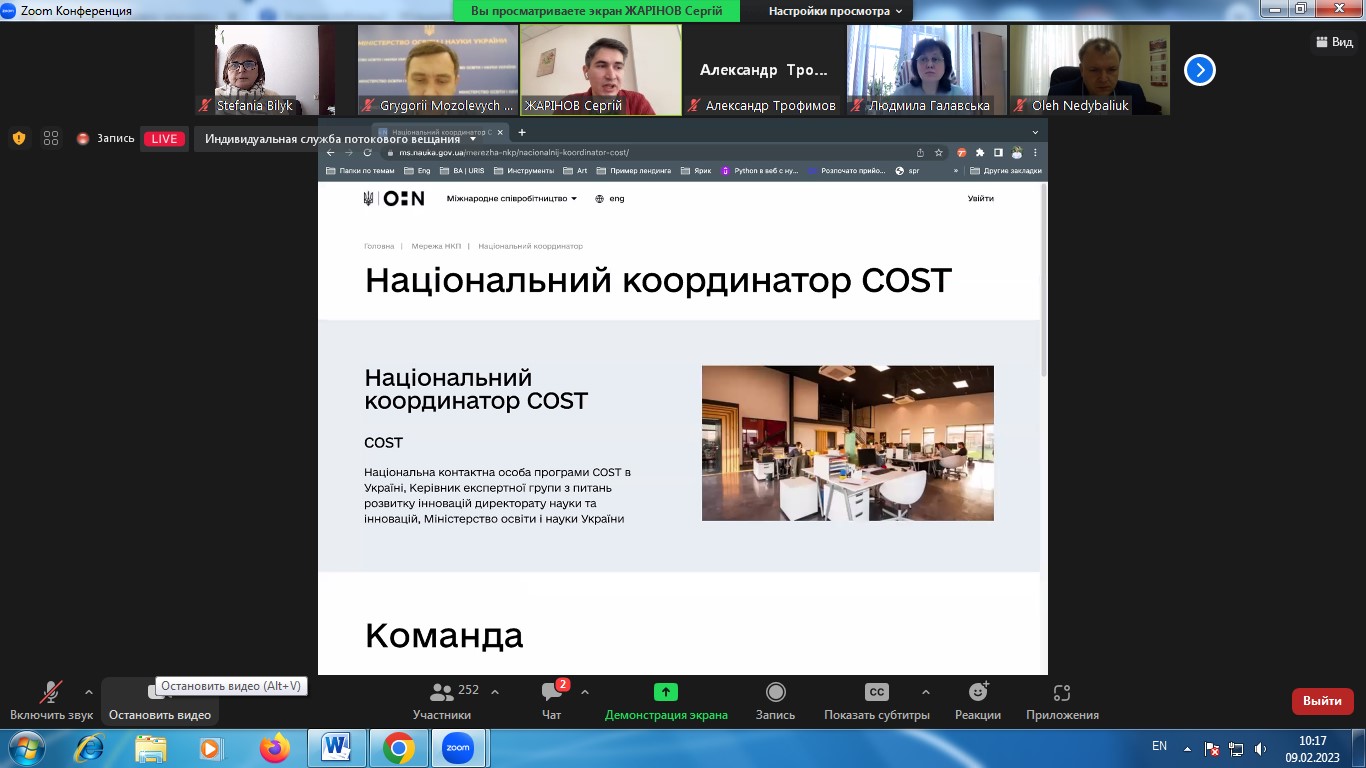Open Инструменты bookmark folder

(524, 171)
